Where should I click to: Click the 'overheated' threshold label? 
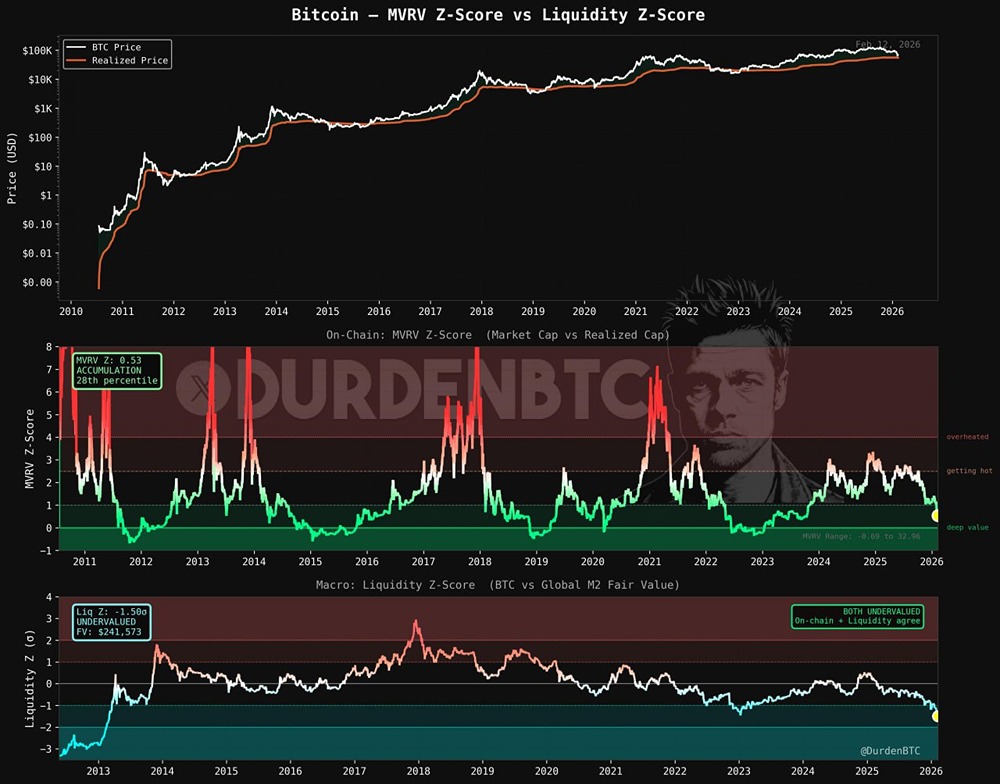967,437
